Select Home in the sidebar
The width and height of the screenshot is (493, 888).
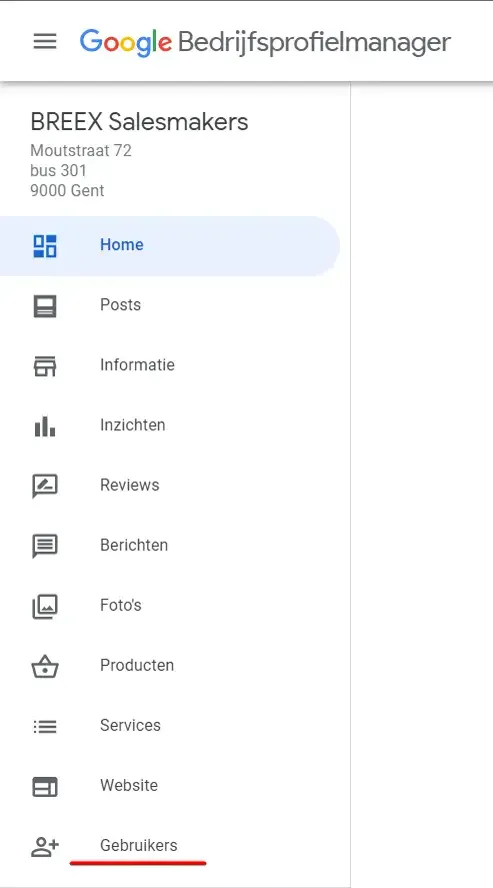point(169,246)
